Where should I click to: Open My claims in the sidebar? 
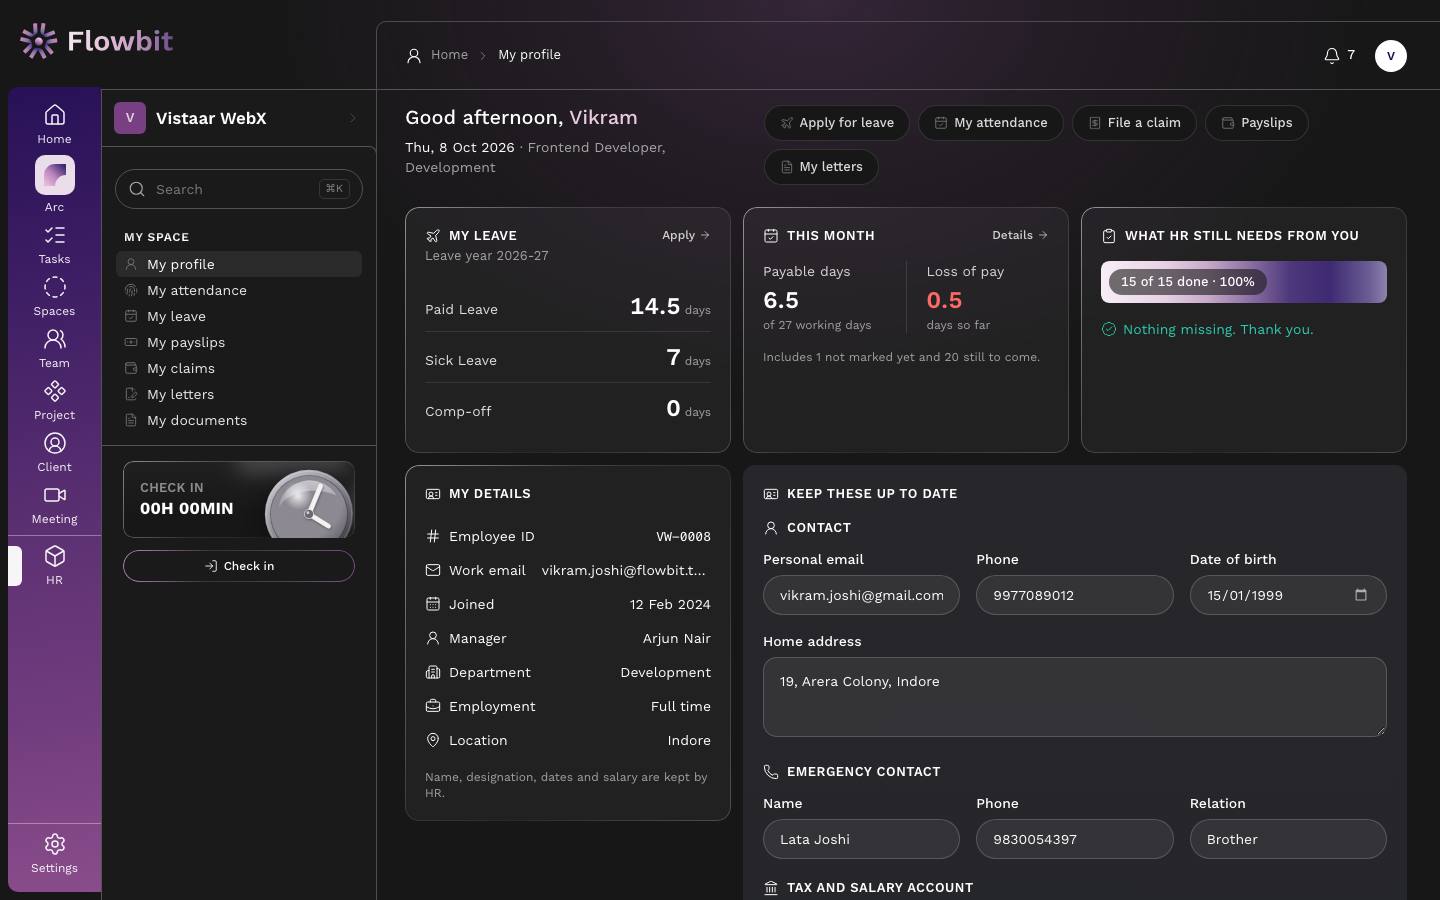(239, 368)
